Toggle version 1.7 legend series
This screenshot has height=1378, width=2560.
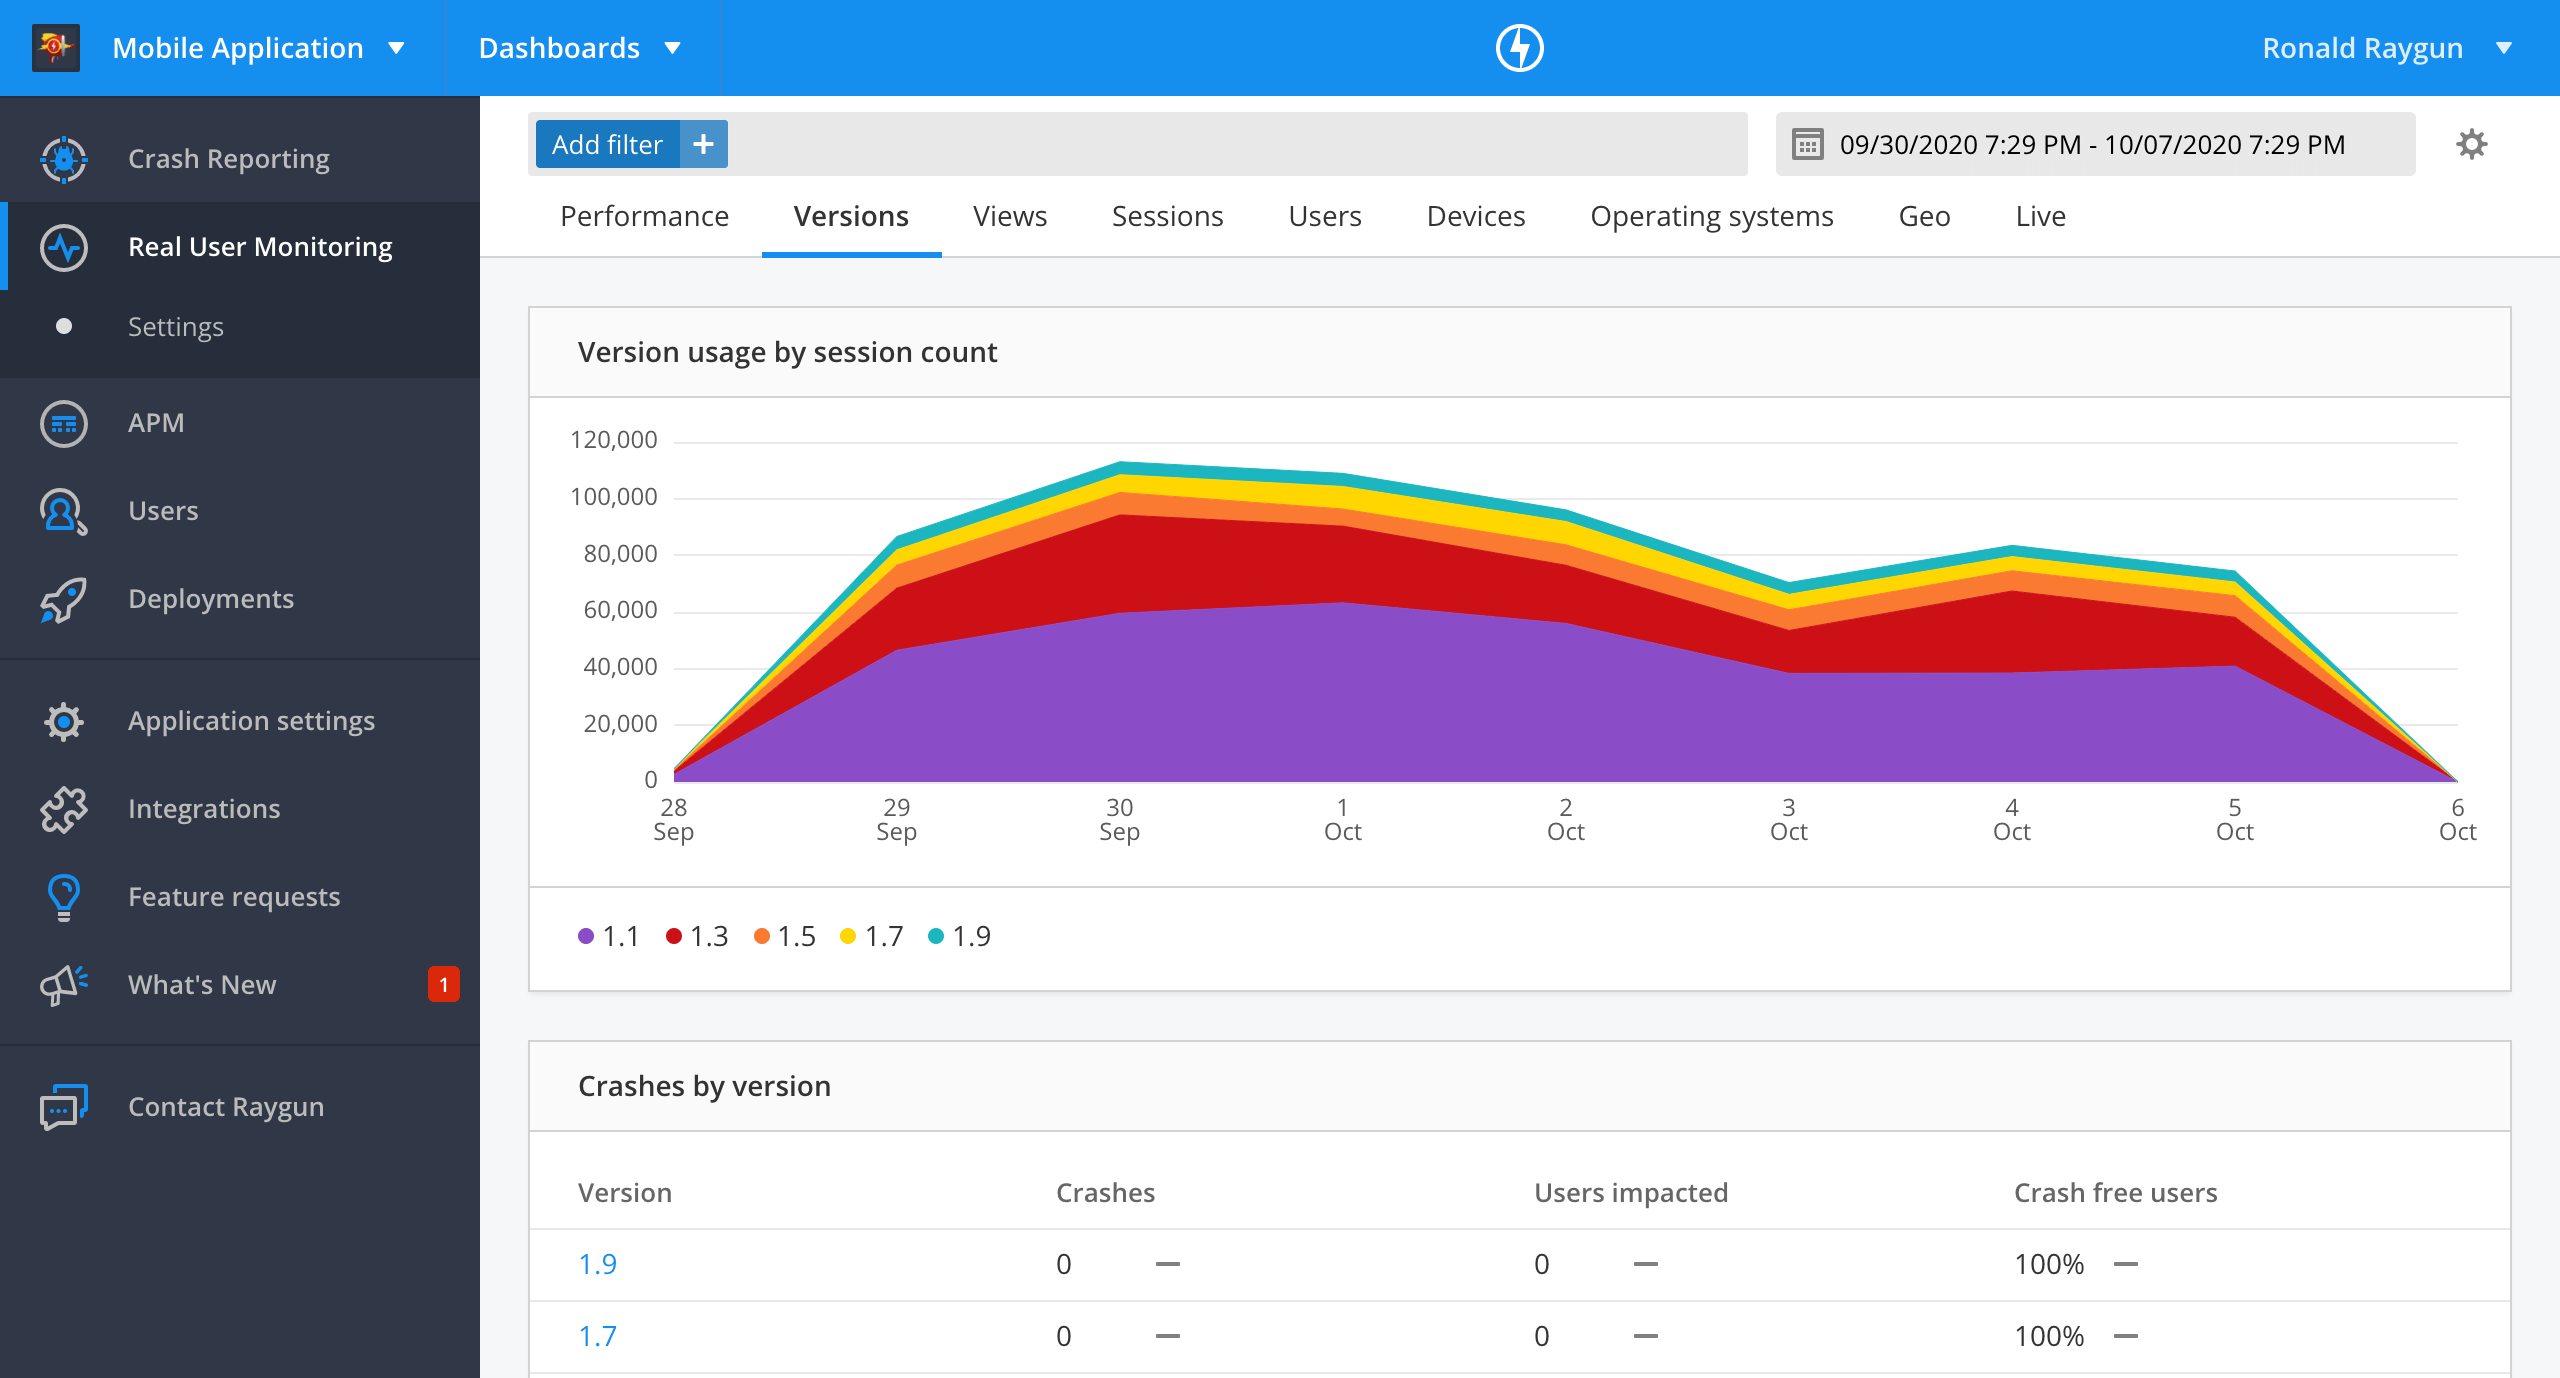871,937
